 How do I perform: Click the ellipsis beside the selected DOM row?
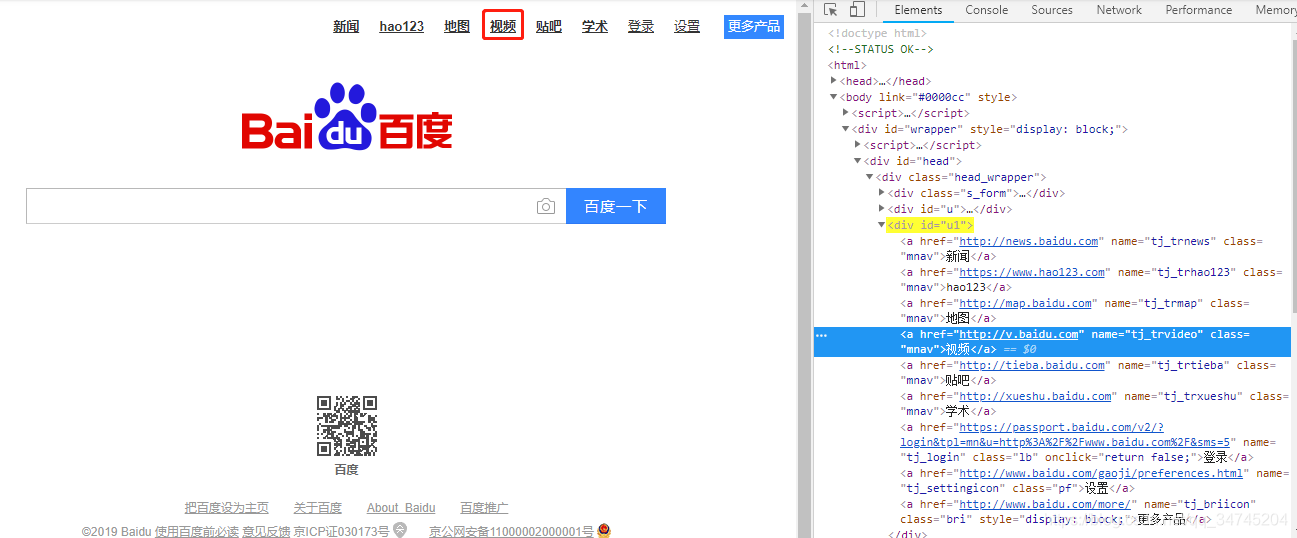pos(821,335)
